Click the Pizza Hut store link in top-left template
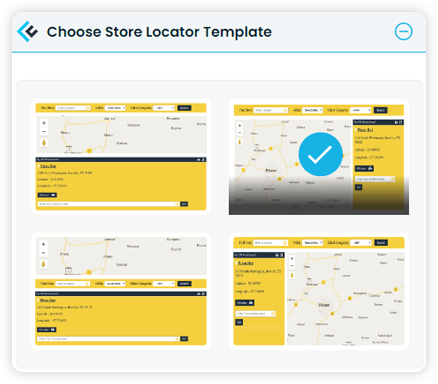The image size is (438, 384). tap(48, 166)
